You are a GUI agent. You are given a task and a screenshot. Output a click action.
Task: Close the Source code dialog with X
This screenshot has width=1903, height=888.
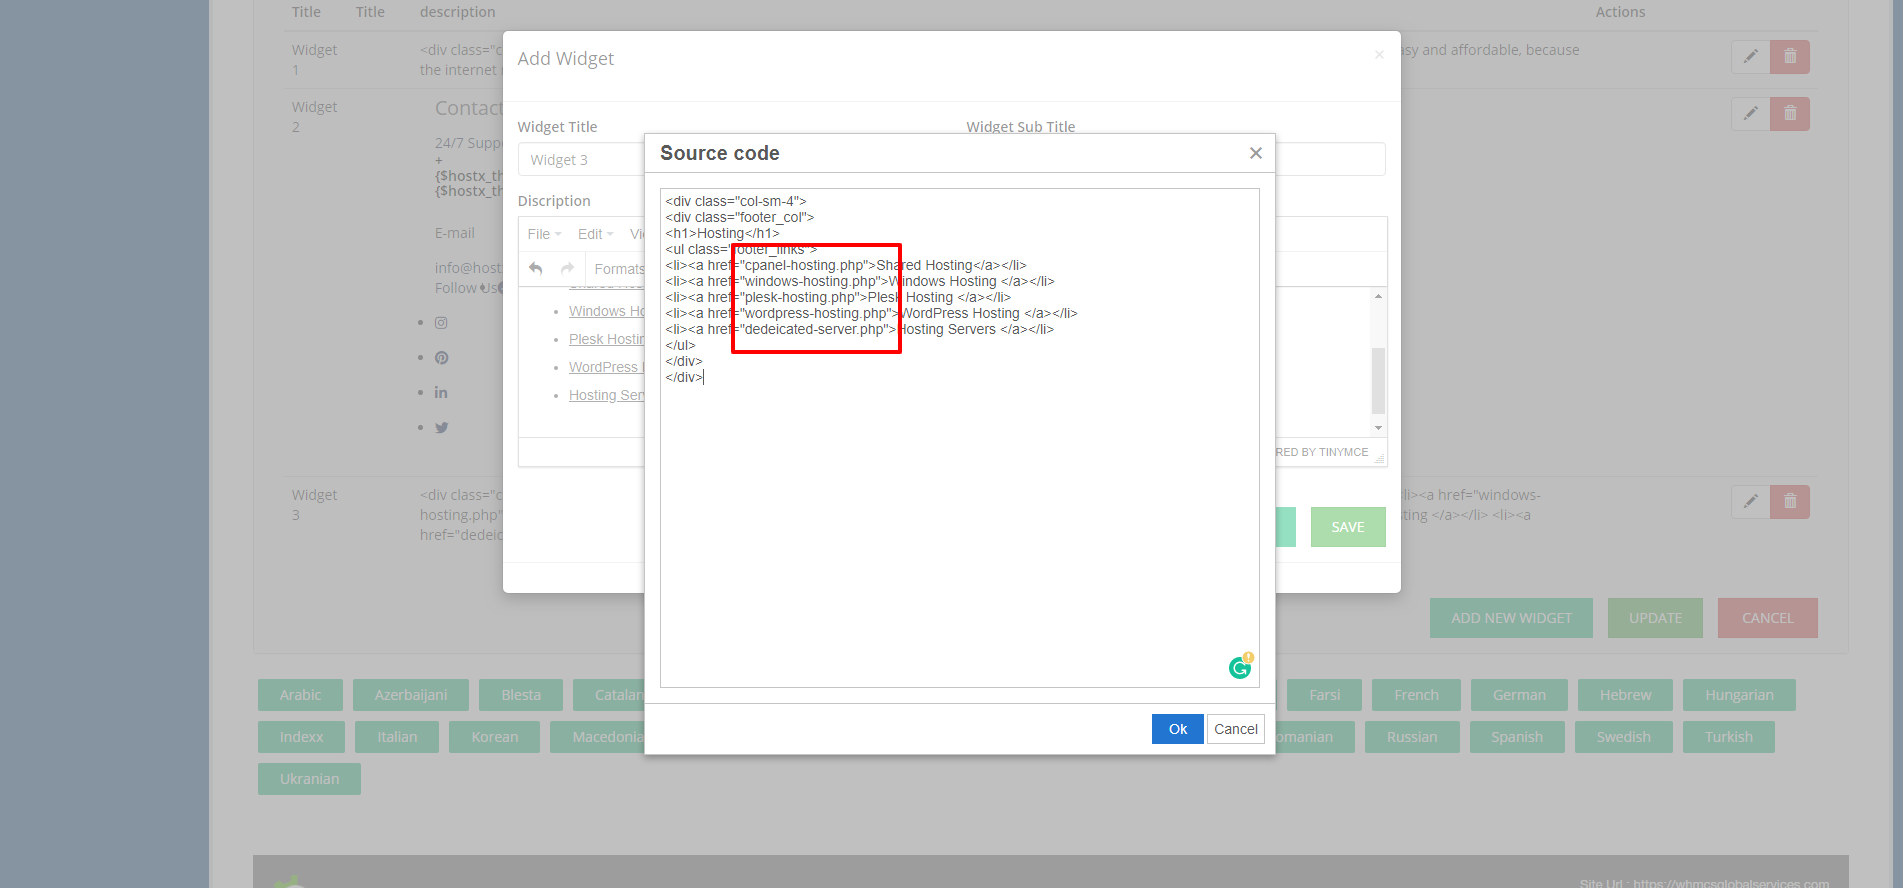[x=1255, y=153]
